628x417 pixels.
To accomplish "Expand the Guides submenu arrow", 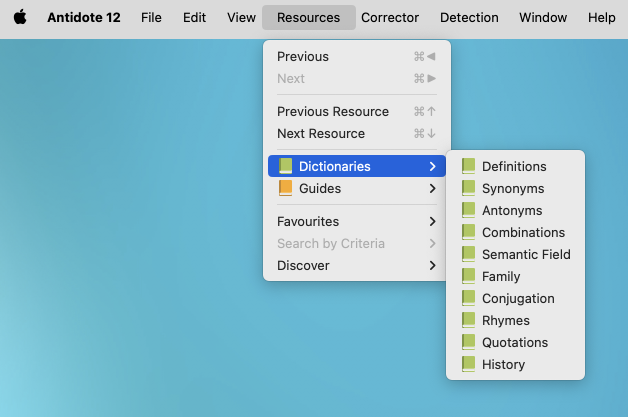I will pos(432,188).
